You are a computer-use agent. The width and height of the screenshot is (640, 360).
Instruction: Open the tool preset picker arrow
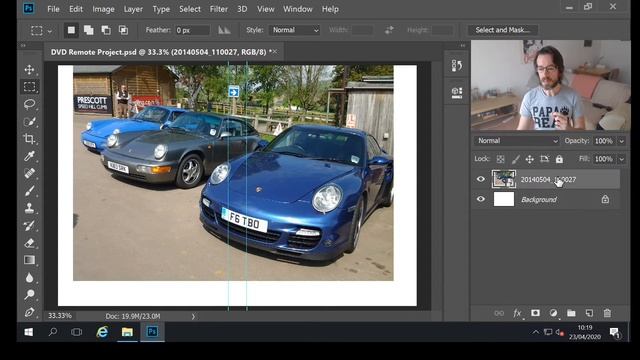[x=50, y=31]
